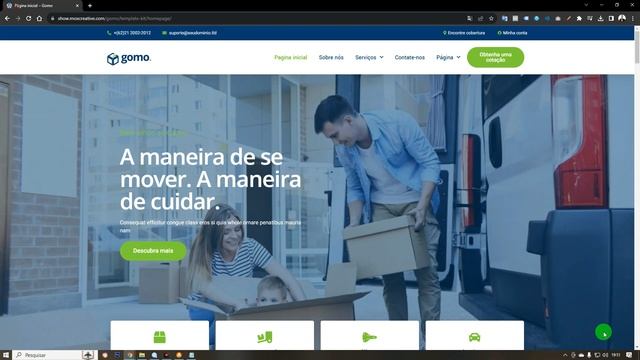Open the Sobre nós menu item
The width and height of the screenshot is (640, 360).
(x=331, y=58)
